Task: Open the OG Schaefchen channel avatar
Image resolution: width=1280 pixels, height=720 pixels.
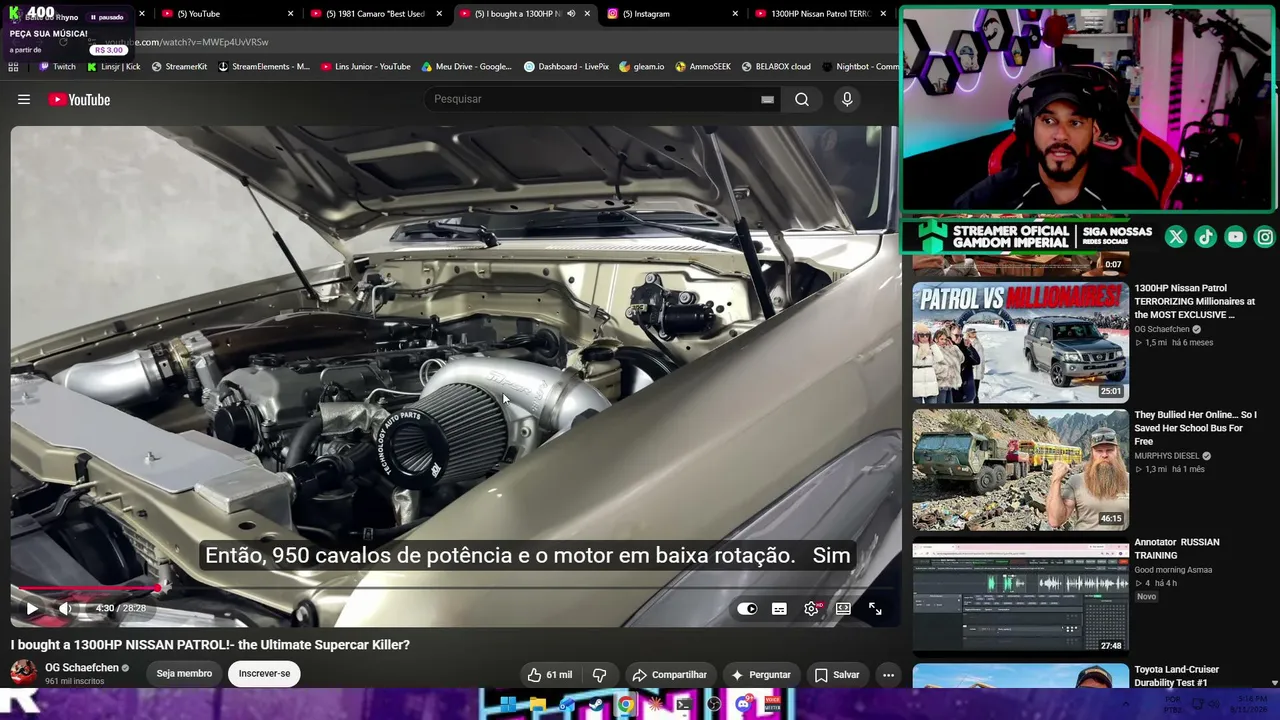Action: tap(24, 673)
